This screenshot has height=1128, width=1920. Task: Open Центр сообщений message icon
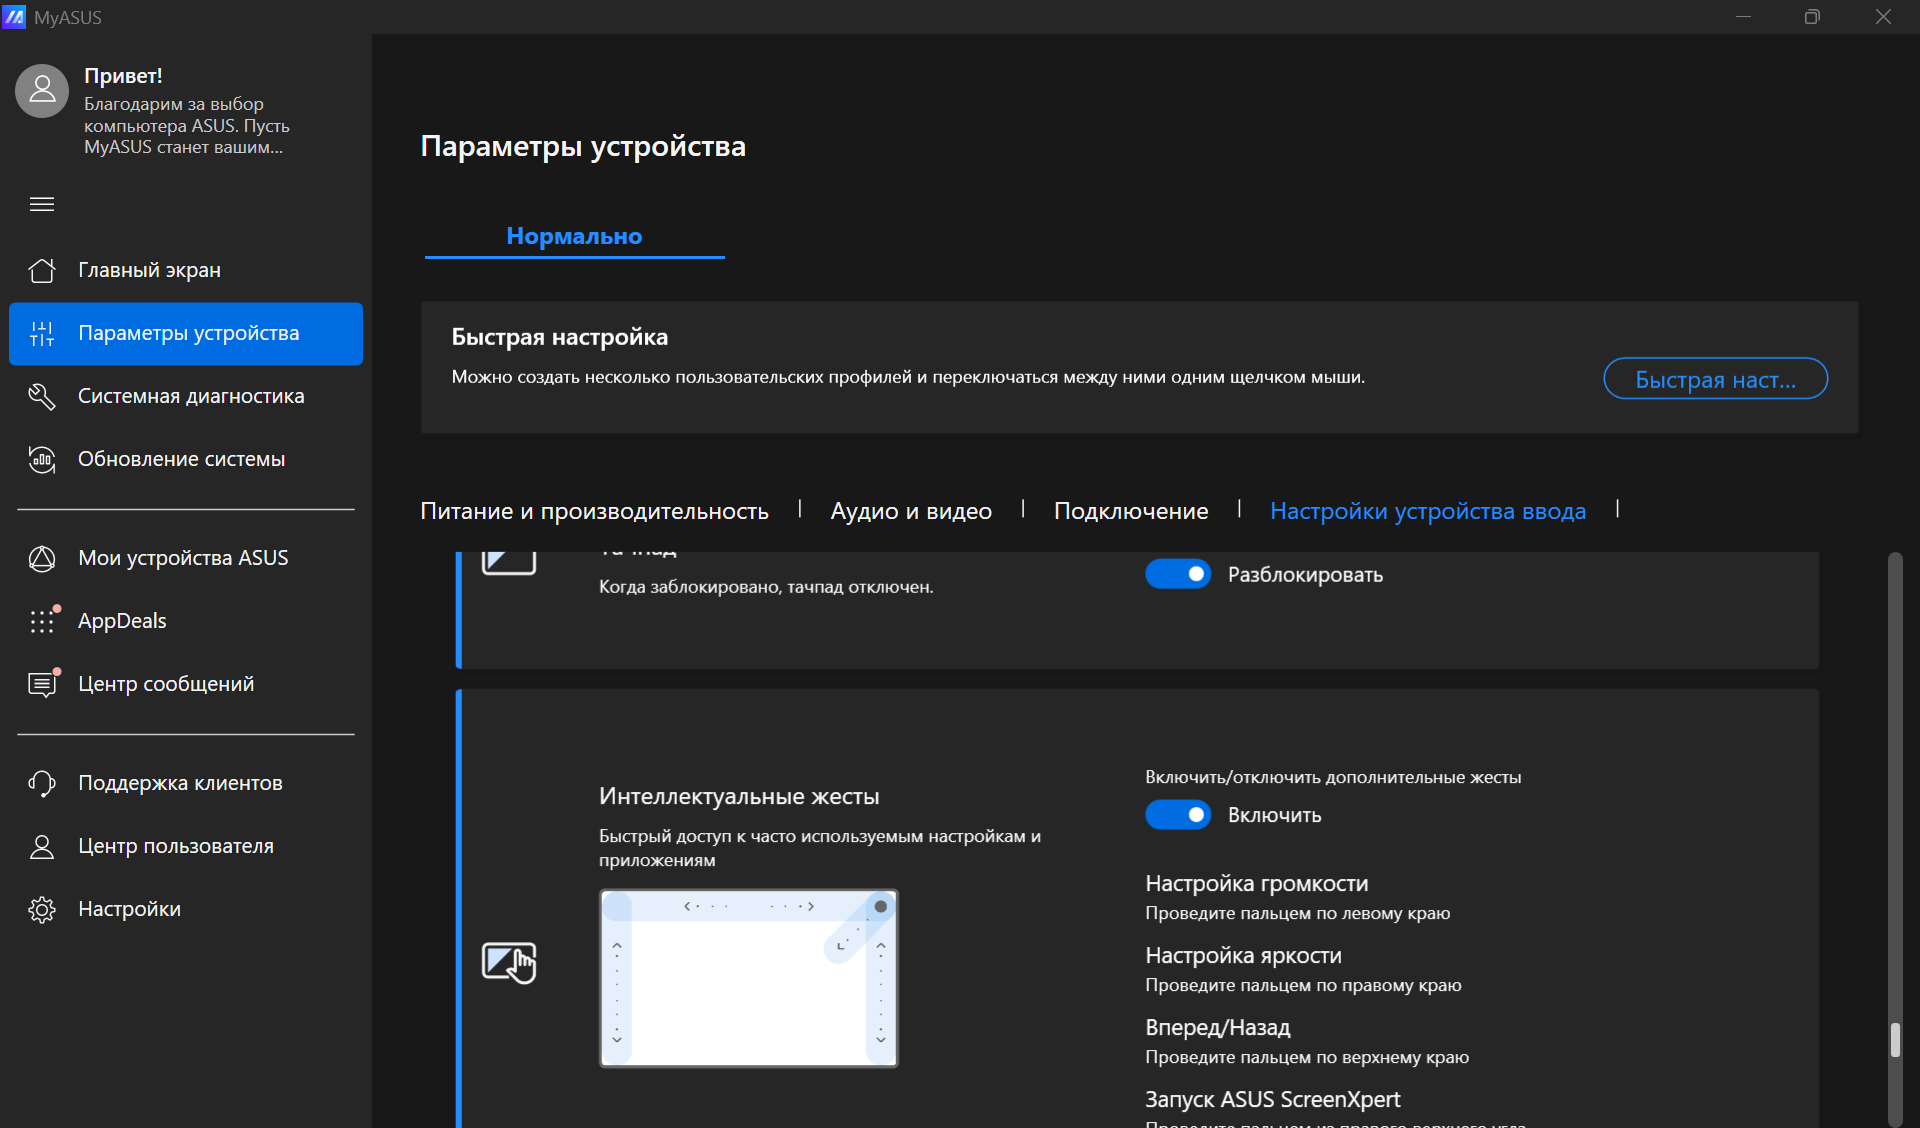[x=42, y=684]
